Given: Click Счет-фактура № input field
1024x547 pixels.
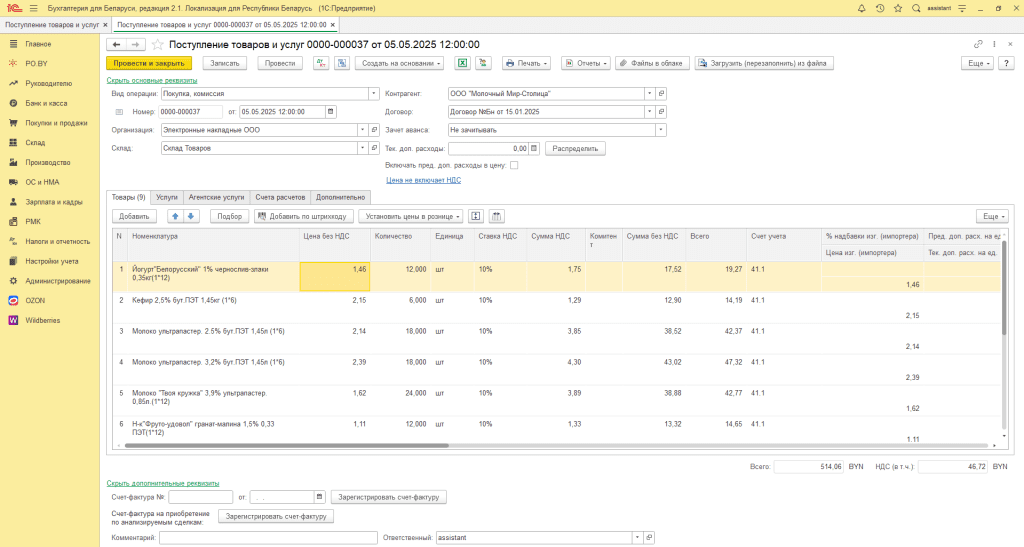Looking at the screenshot, I should [x=200, y=497].
